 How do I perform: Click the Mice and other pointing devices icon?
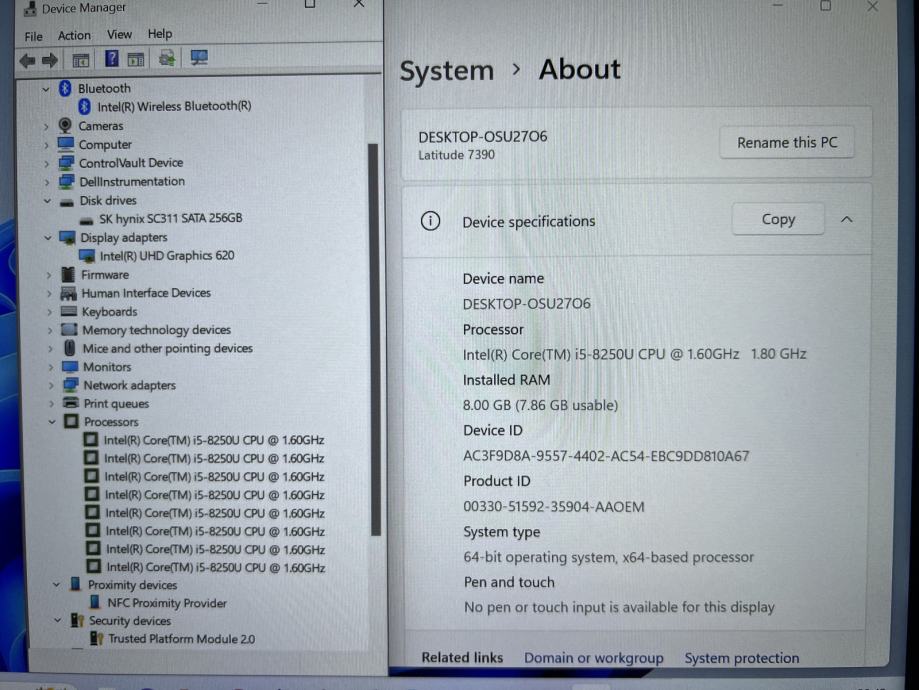70,348
